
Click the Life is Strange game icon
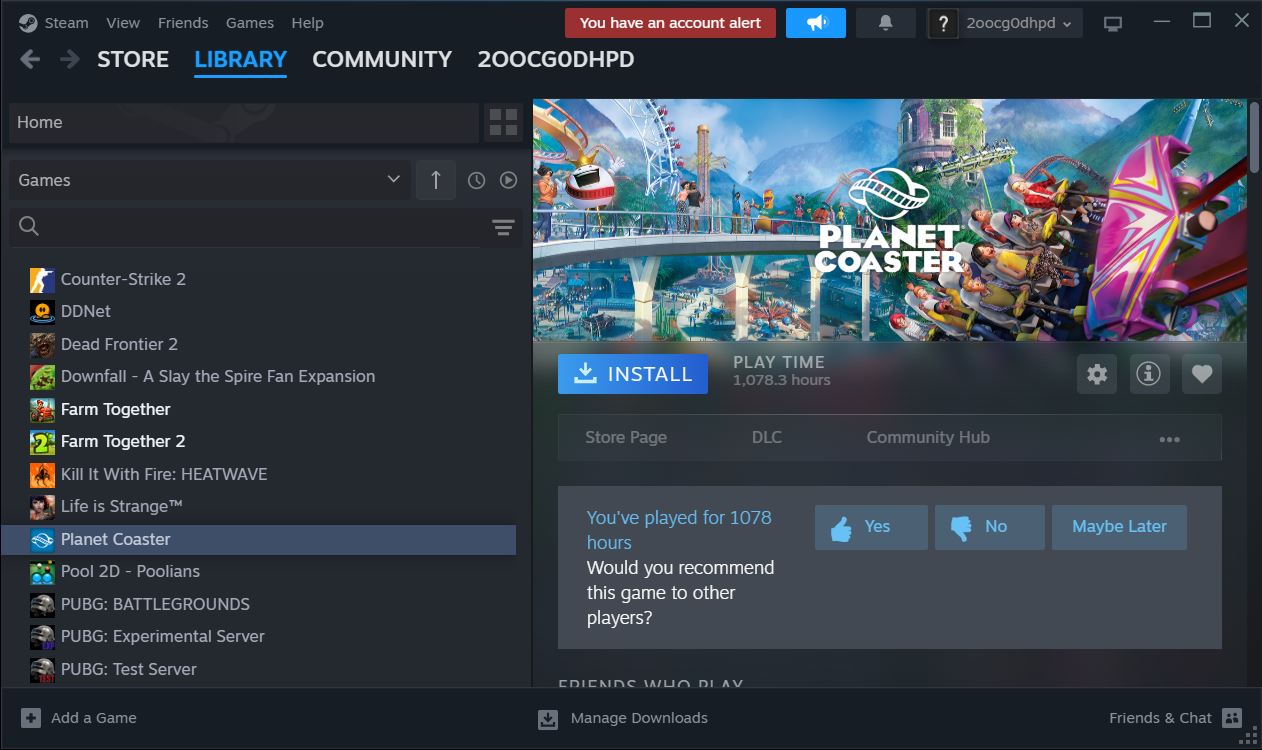(42, 507)
